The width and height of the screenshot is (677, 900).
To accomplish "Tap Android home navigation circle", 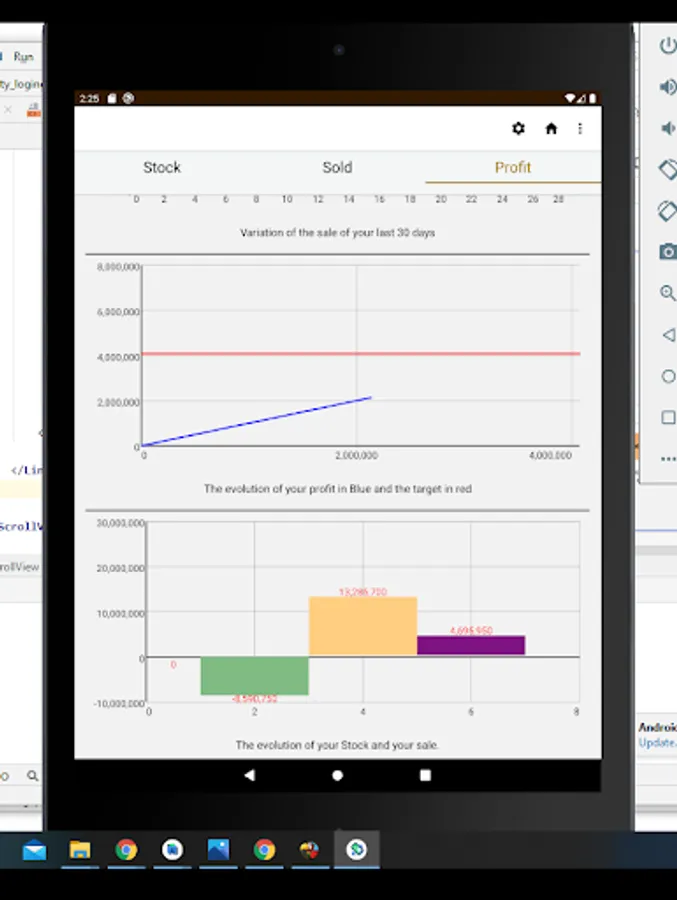I will point(338,775).
